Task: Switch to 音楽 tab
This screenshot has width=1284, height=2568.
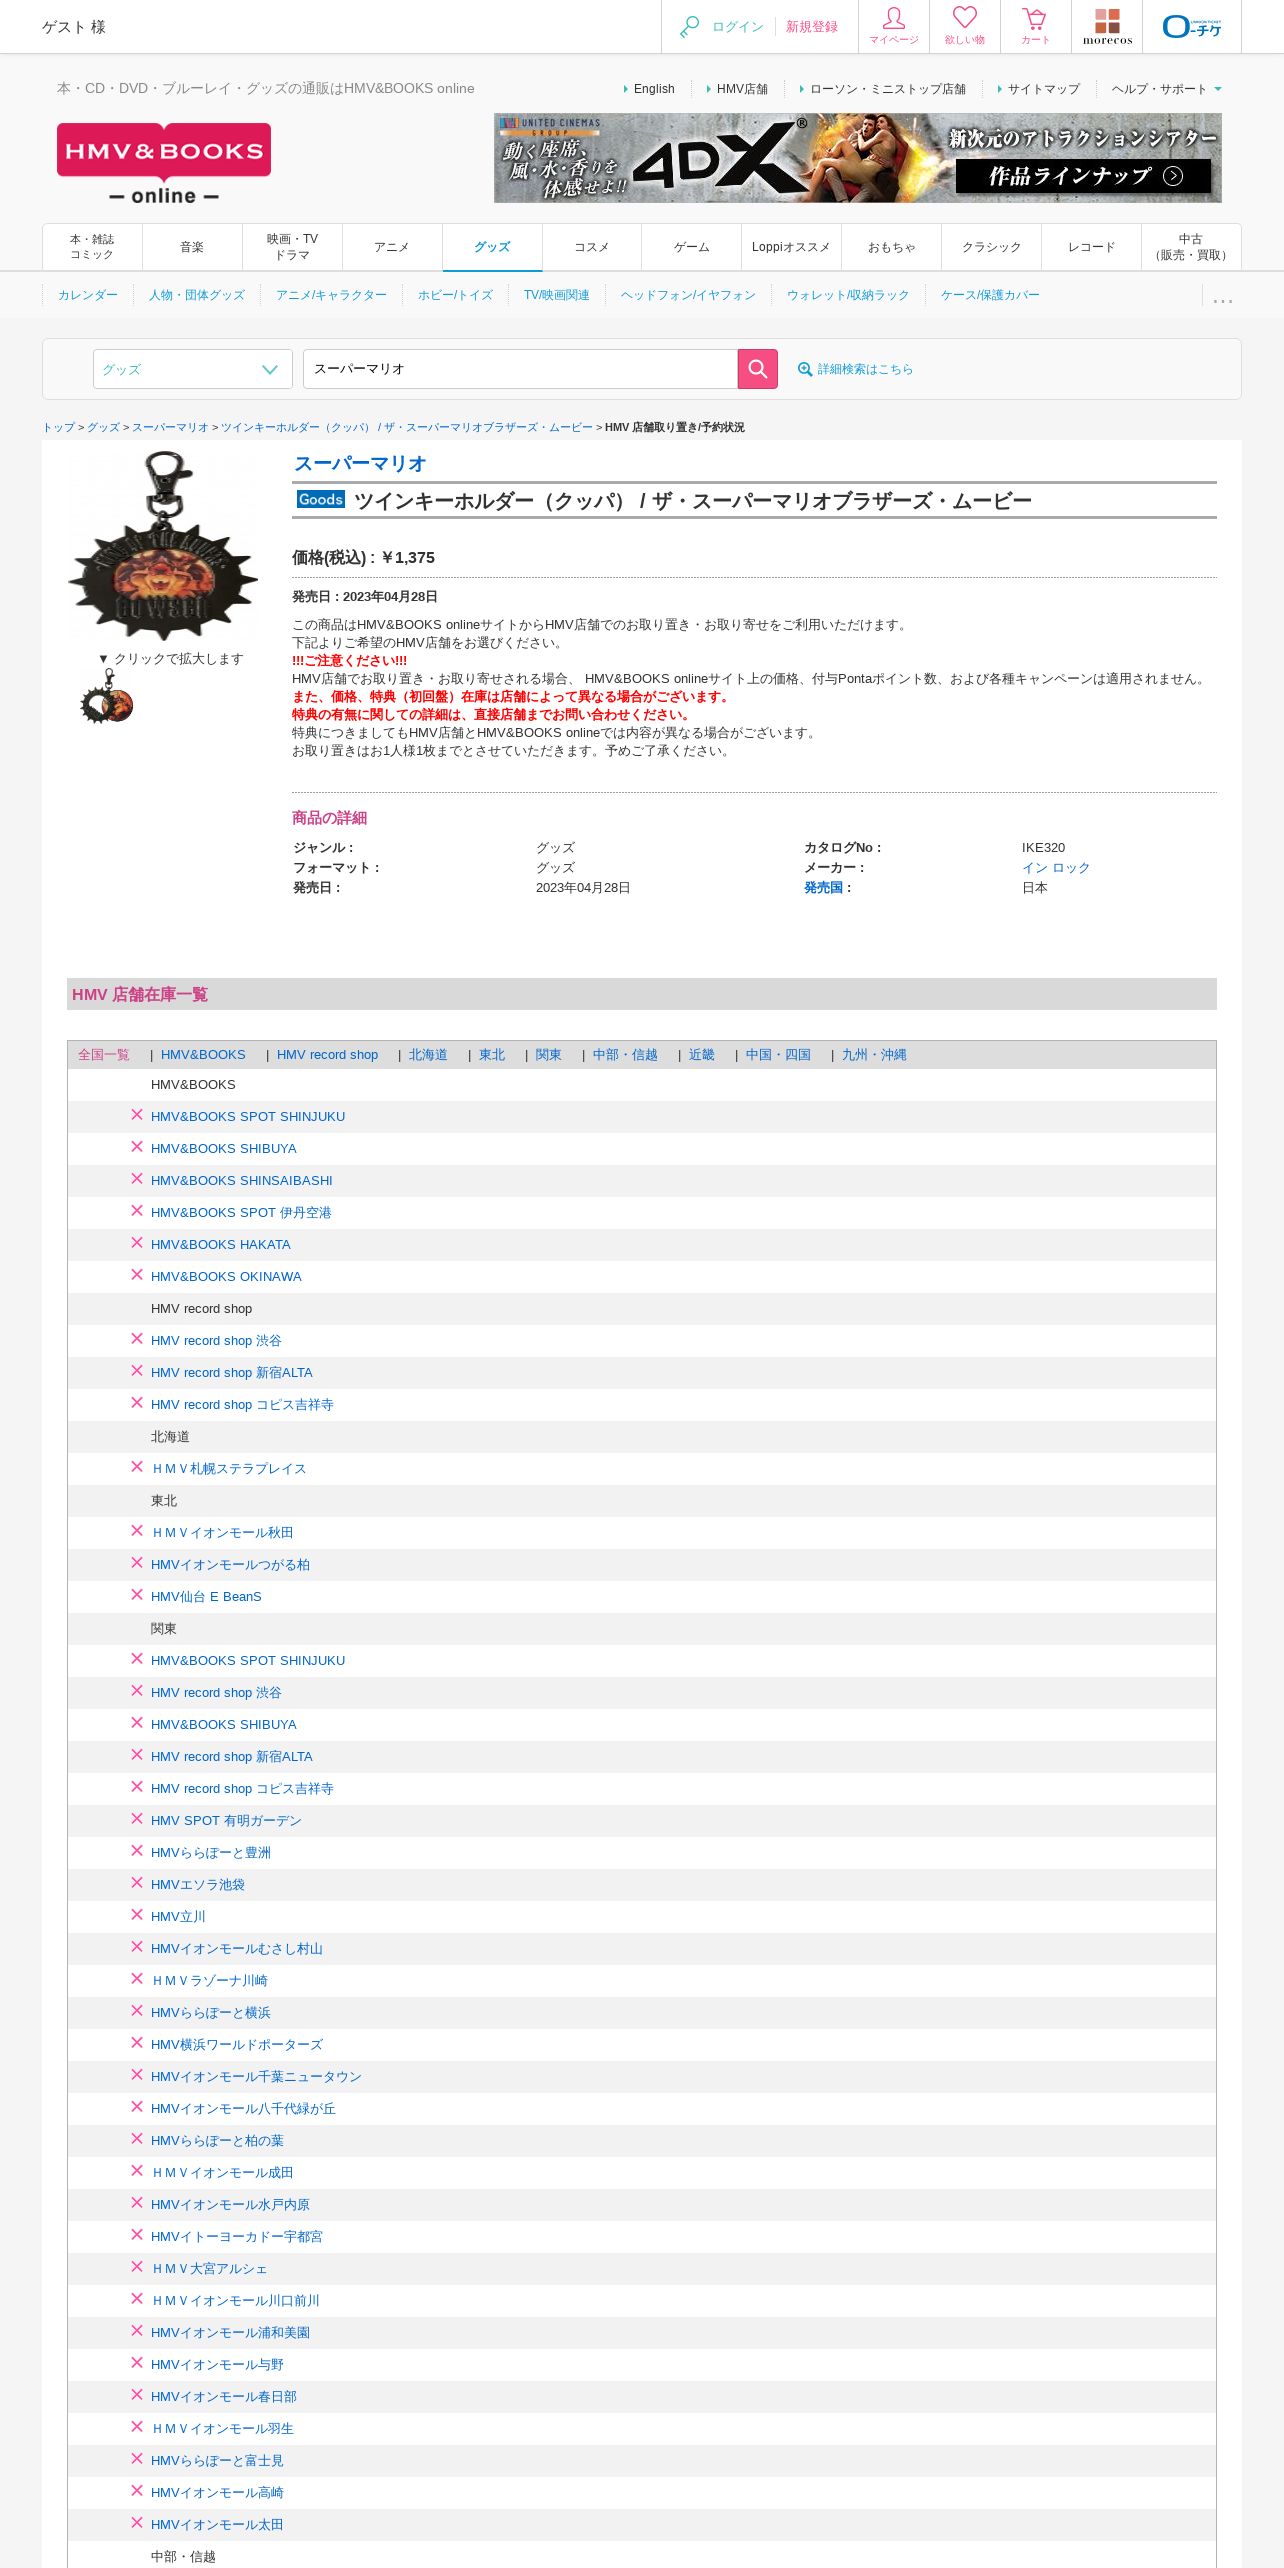Action: pos(192,247)
